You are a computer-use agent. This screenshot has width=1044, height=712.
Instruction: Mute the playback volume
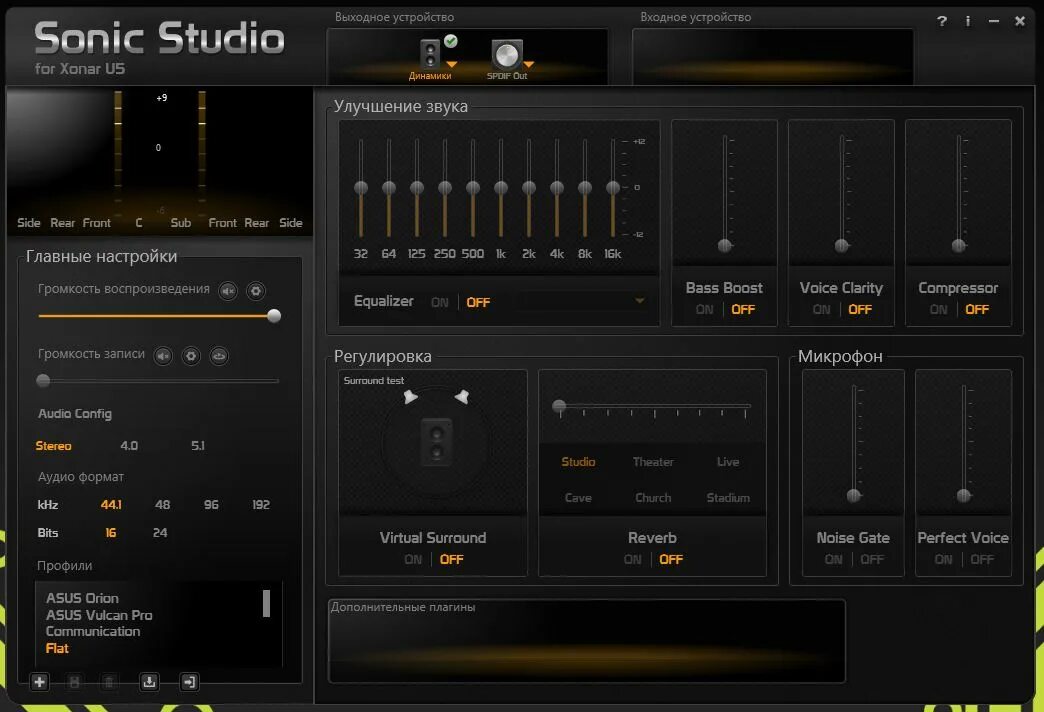228,291
